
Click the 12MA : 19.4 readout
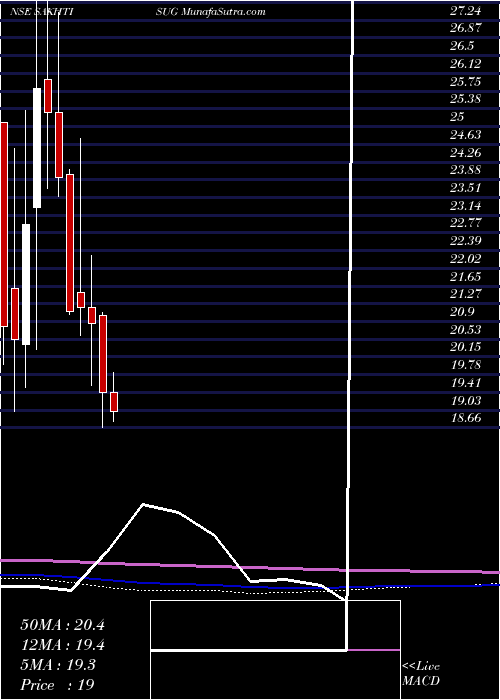tap(62, 645)
